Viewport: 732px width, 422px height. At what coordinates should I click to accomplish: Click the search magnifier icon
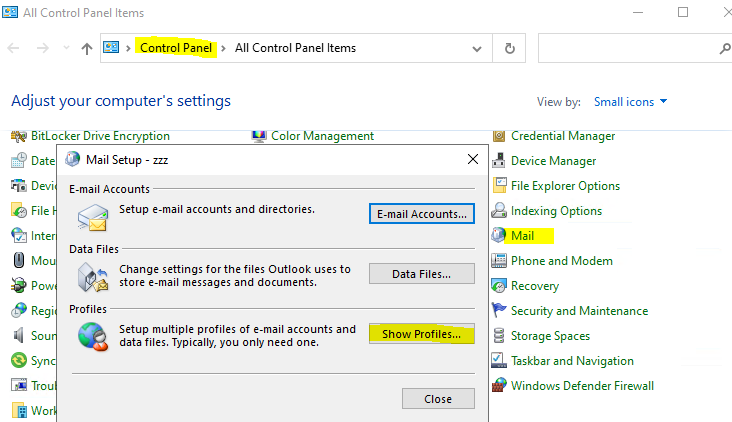(725, 48)
